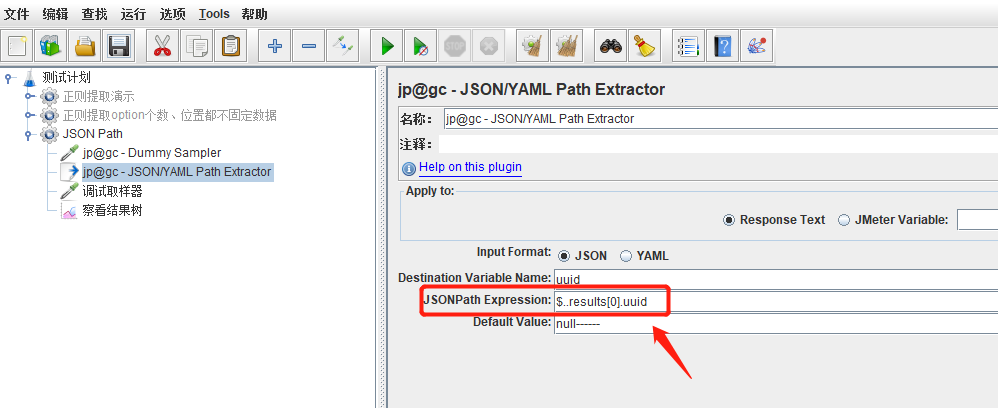Open the Function Helper list icon
Viewport: 998px width, 408px height.
tap(688, 46)
